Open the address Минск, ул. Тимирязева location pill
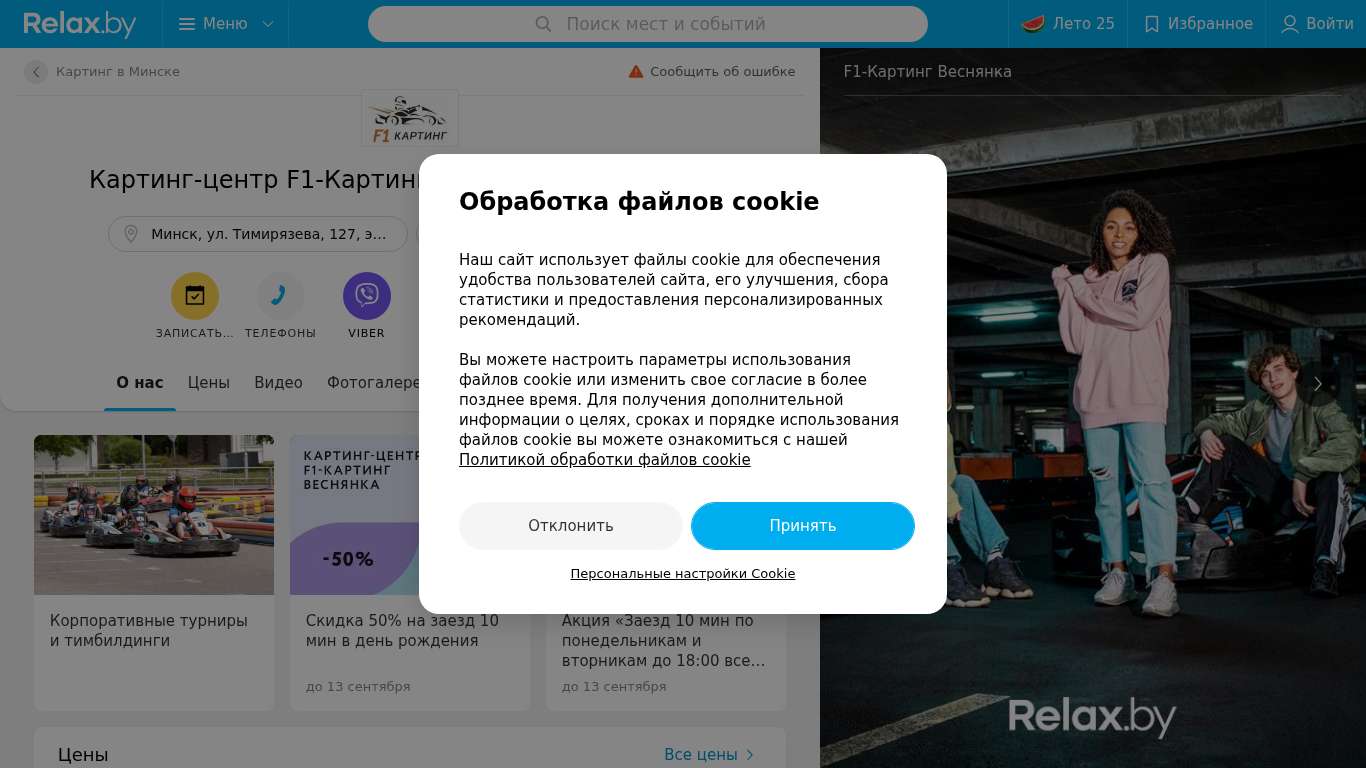 258,234
